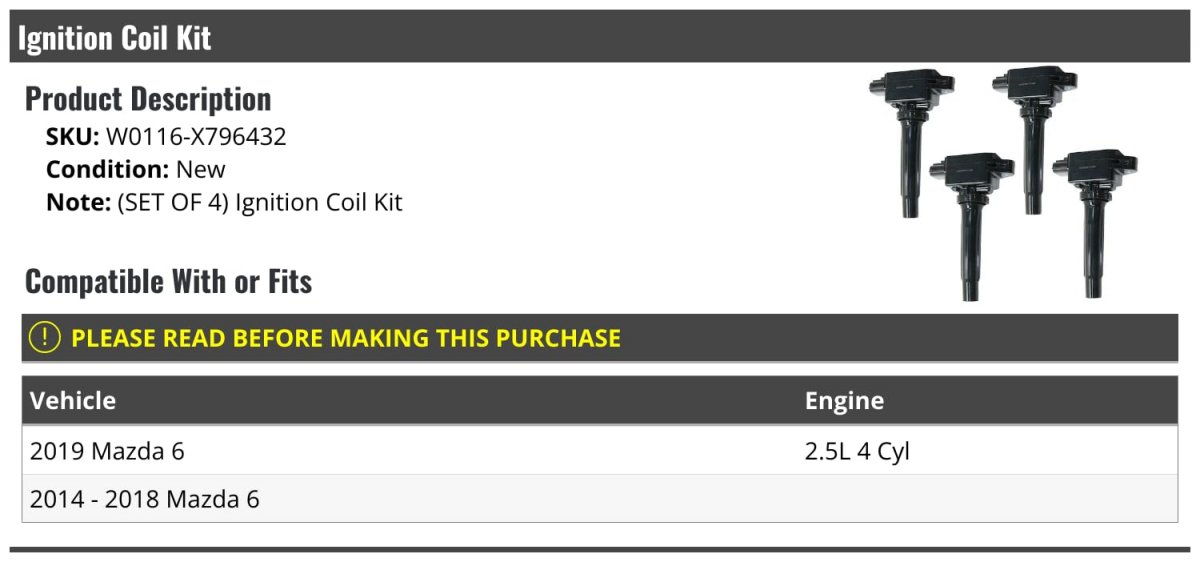This screenshot has height=562, width=1200.
Task: Select the 2014 - 2018 Mazda 6 row
Action: (600, 499)
